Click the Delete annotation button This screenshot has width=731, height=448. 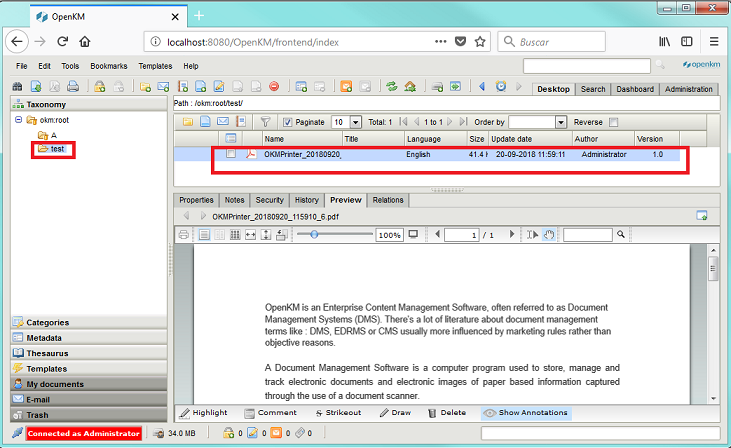(447, 413)
